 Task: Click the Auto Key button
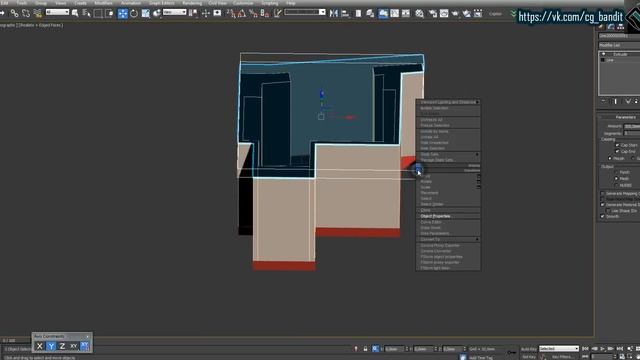pos(529,349)
